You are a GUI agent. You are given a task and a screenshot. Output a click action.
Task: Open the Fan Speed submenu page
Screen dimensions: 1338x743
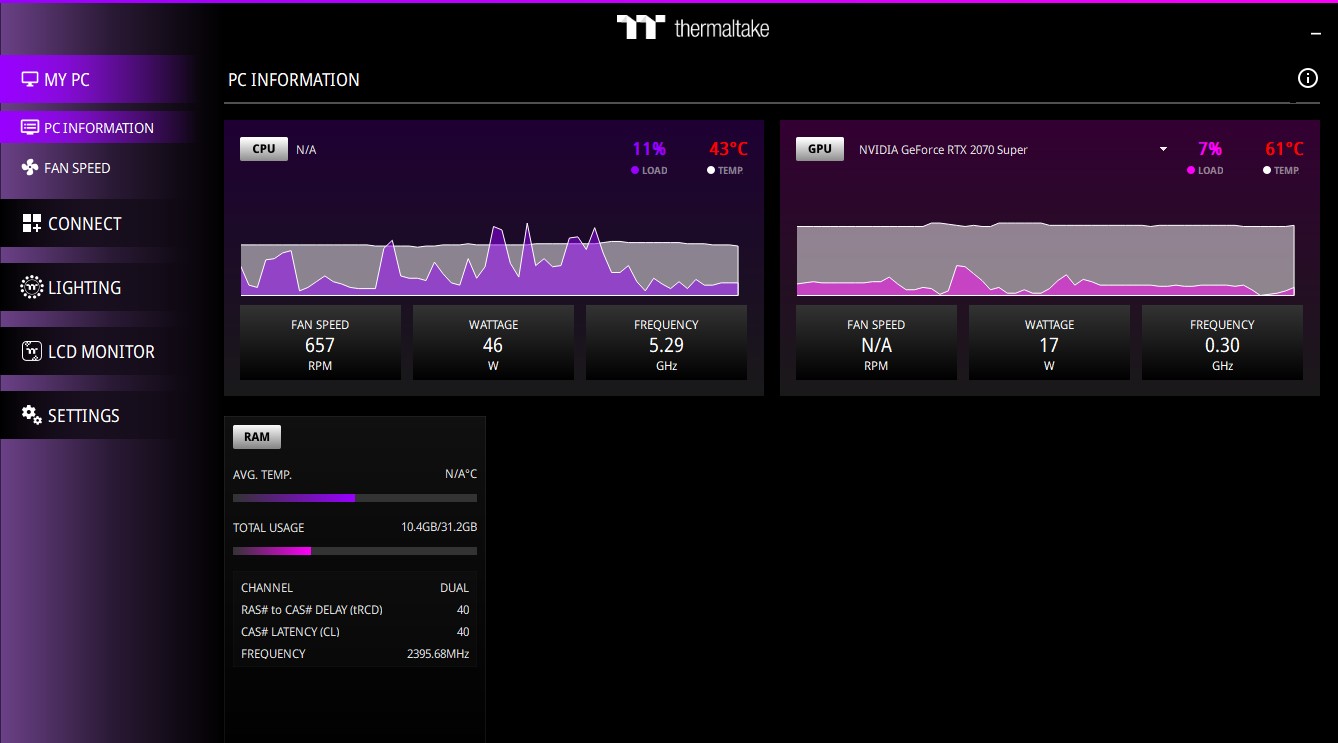[77, 168]
